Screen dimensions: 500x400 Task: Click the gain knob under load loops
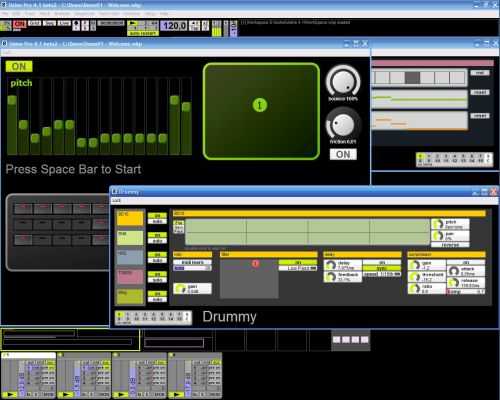click(x=180, y=288)
